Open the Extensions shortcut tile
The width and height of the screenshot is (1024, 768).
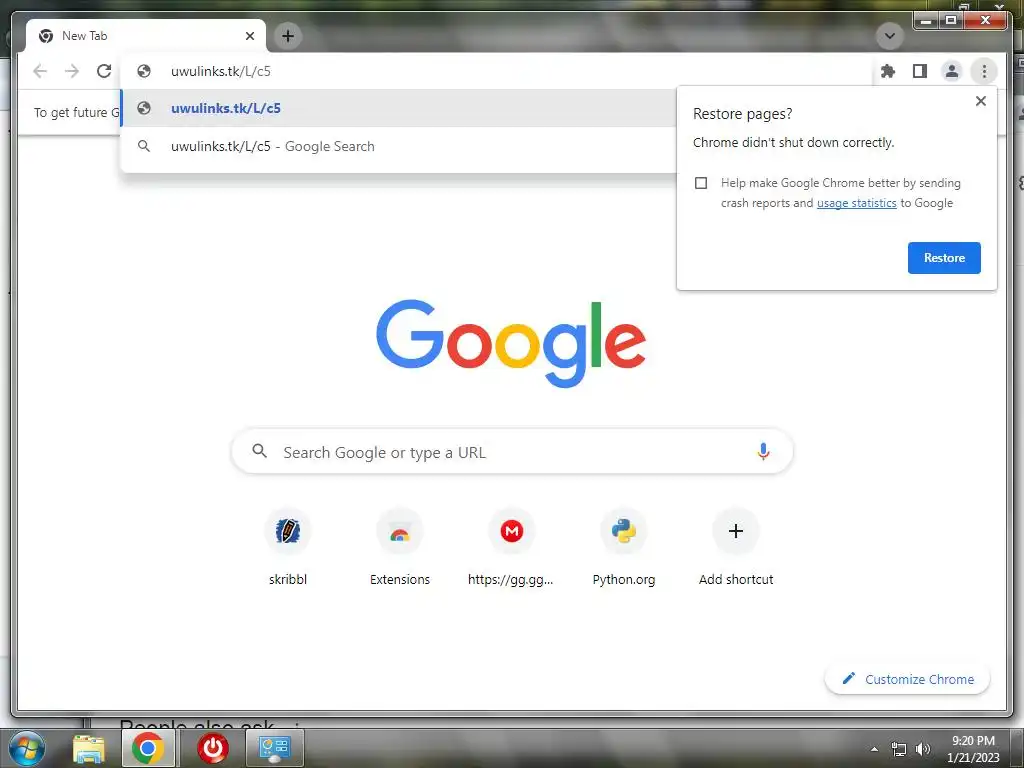tap(400, 549)
